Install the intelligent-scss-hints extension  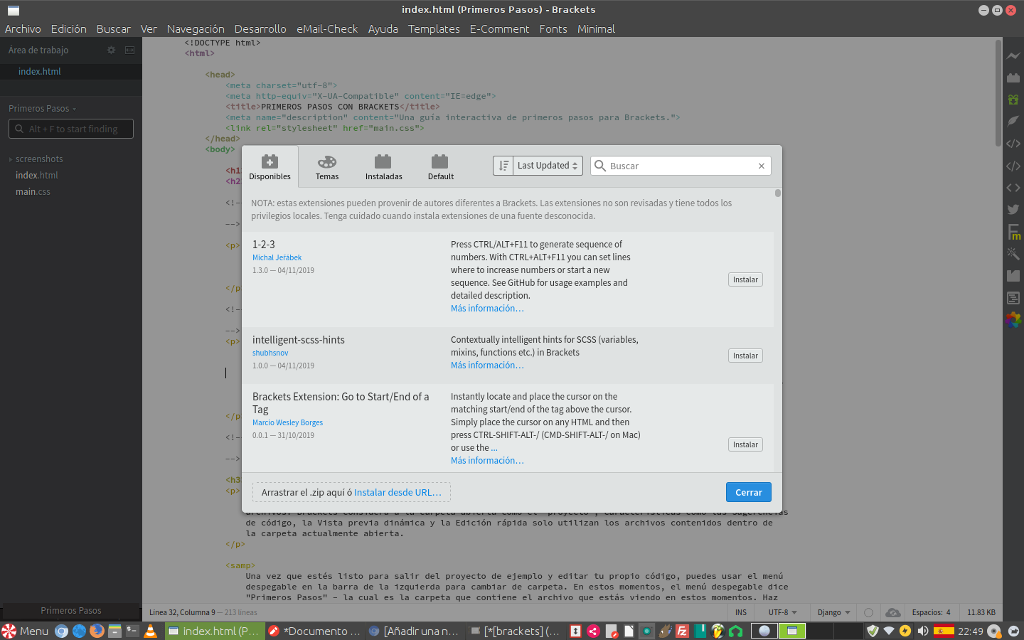coord(744,356)
